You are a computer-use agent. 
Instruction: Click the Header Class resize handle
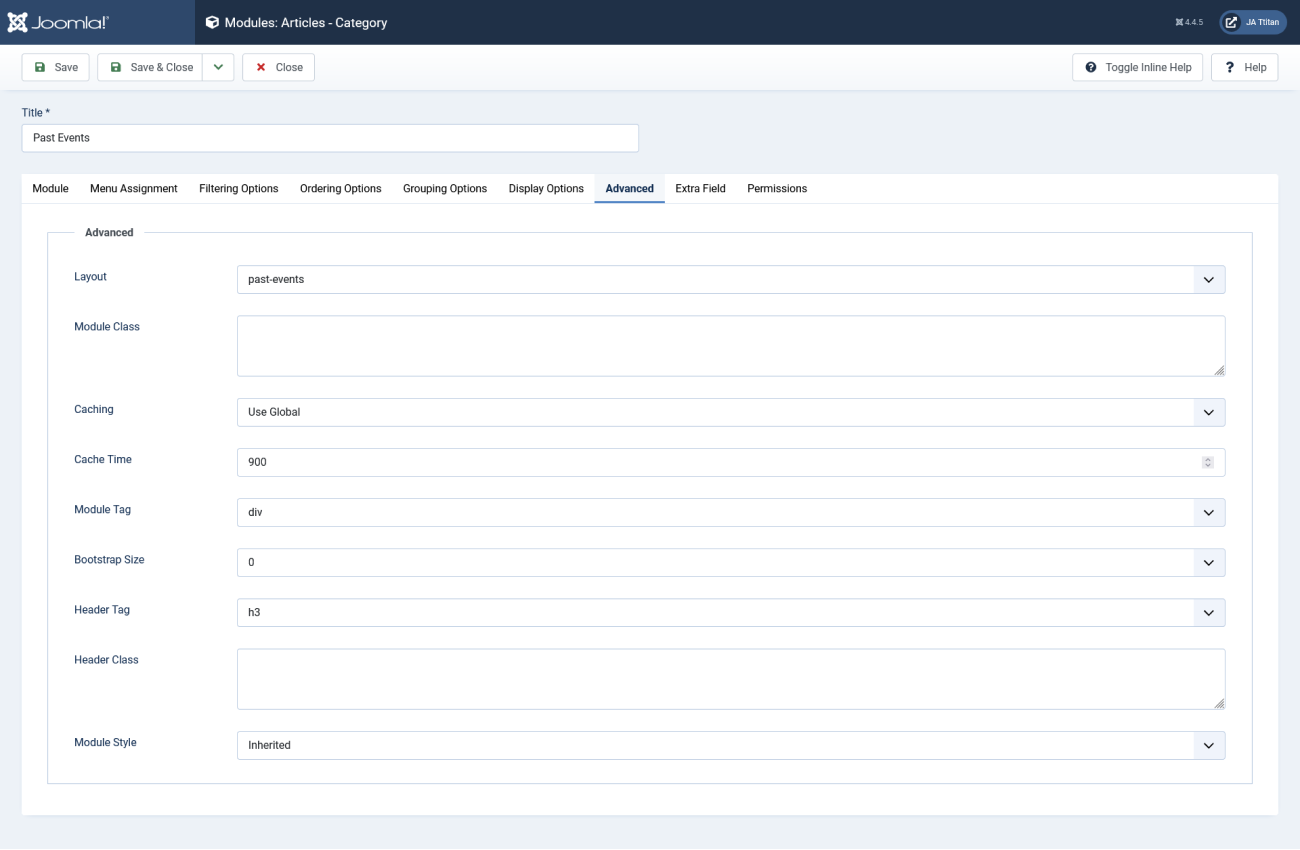coord(1219,703)
